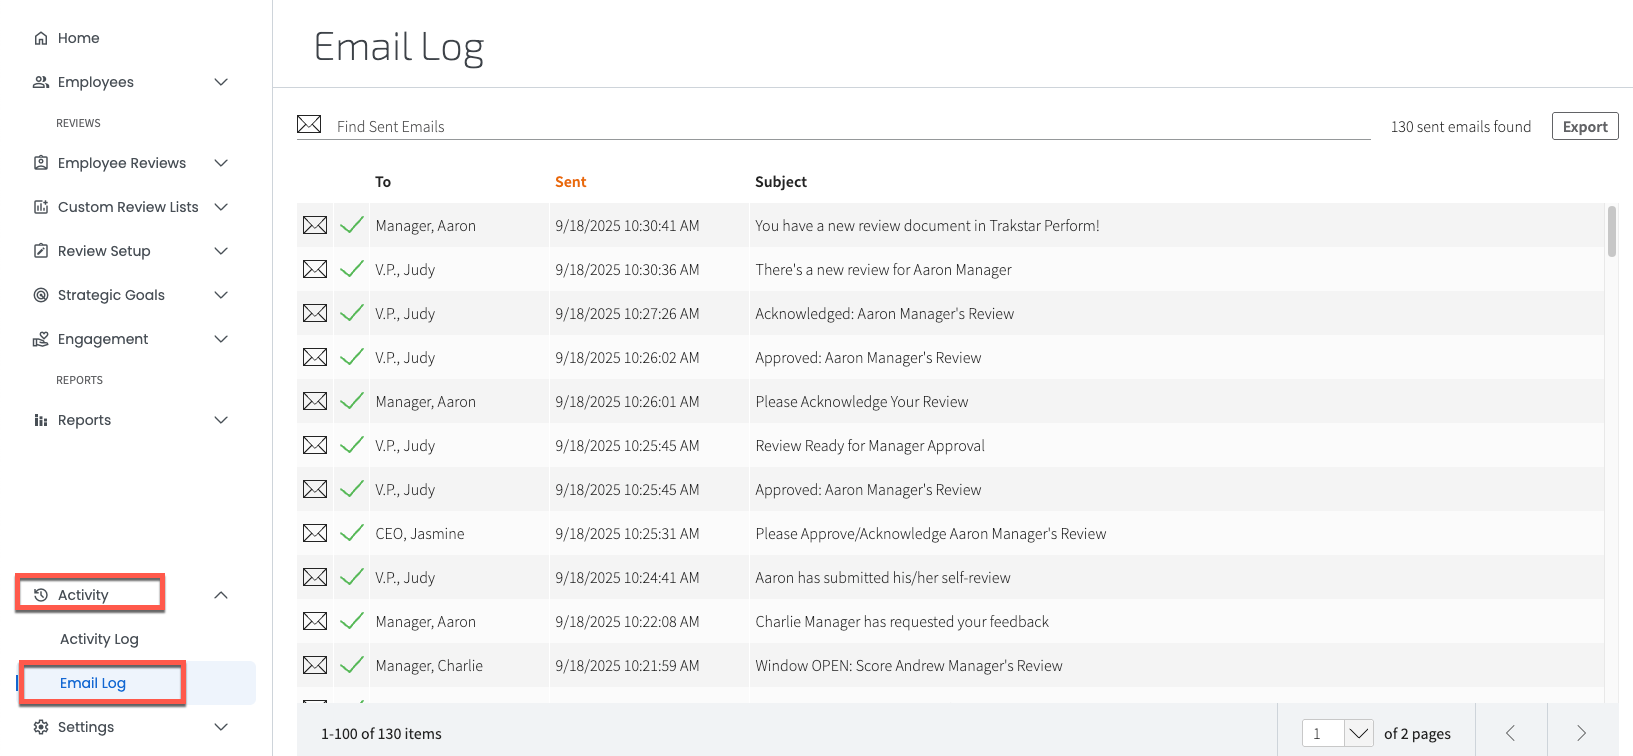Expand the Custom Review Lists chevron
Screen dimensions: 1633x756
point(221,207)
